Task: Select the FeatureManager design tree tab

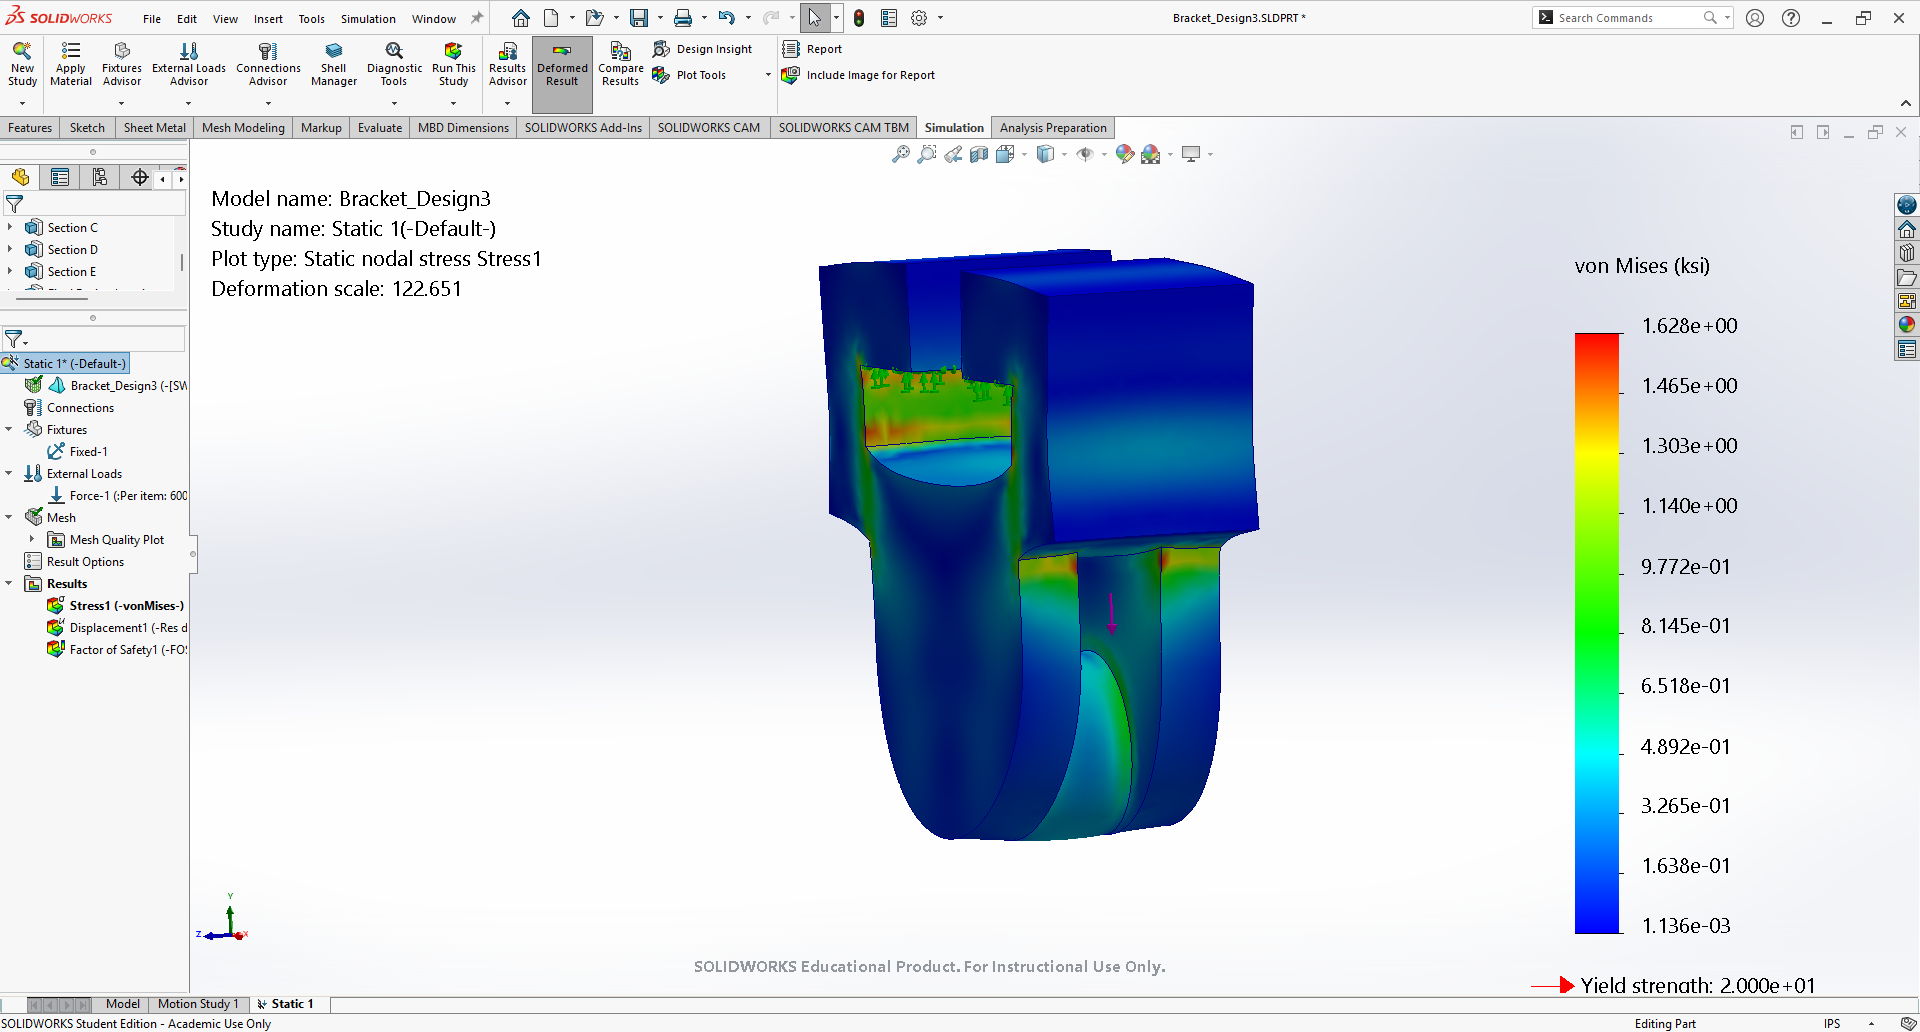Action: (x=20, y=178)
